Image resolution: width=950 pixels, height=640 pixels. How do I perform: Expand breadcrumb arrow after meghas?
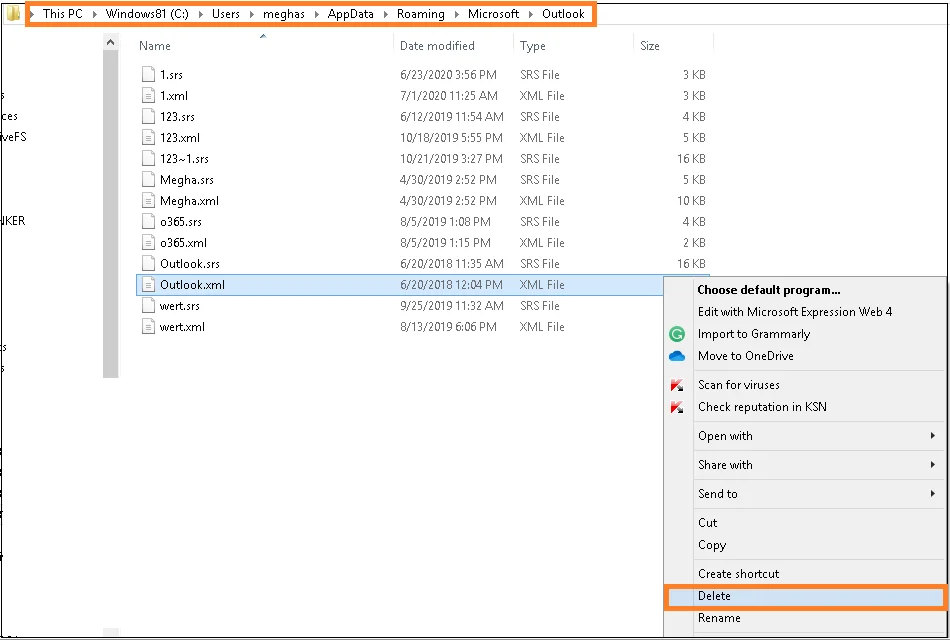(316, 14)
